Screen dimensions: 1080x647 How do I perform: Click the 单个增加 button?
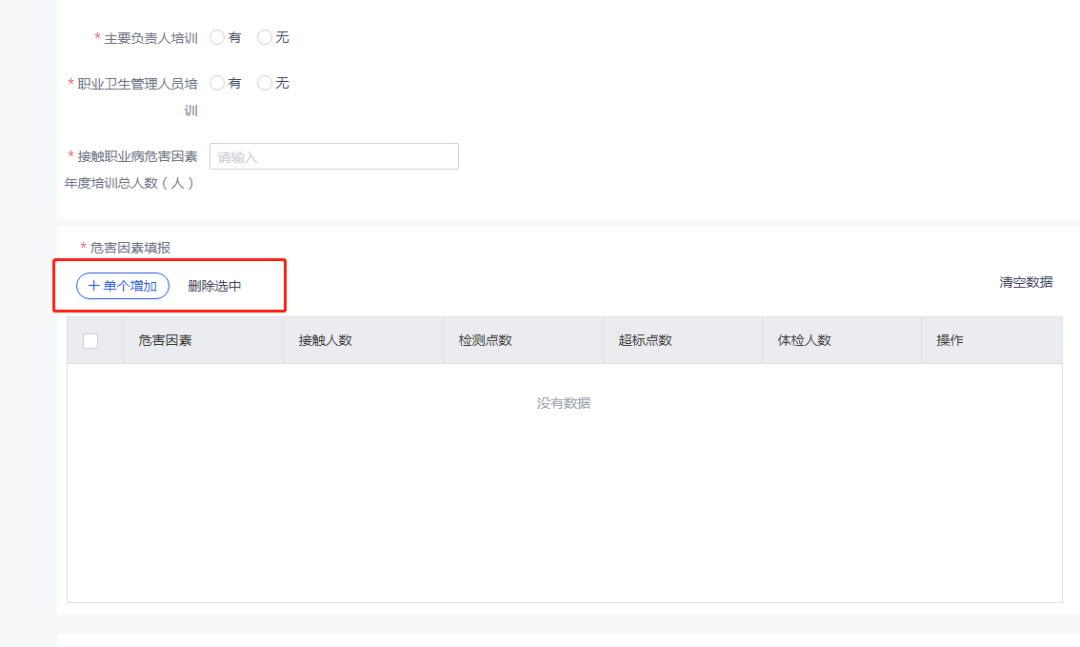(122, 286)
